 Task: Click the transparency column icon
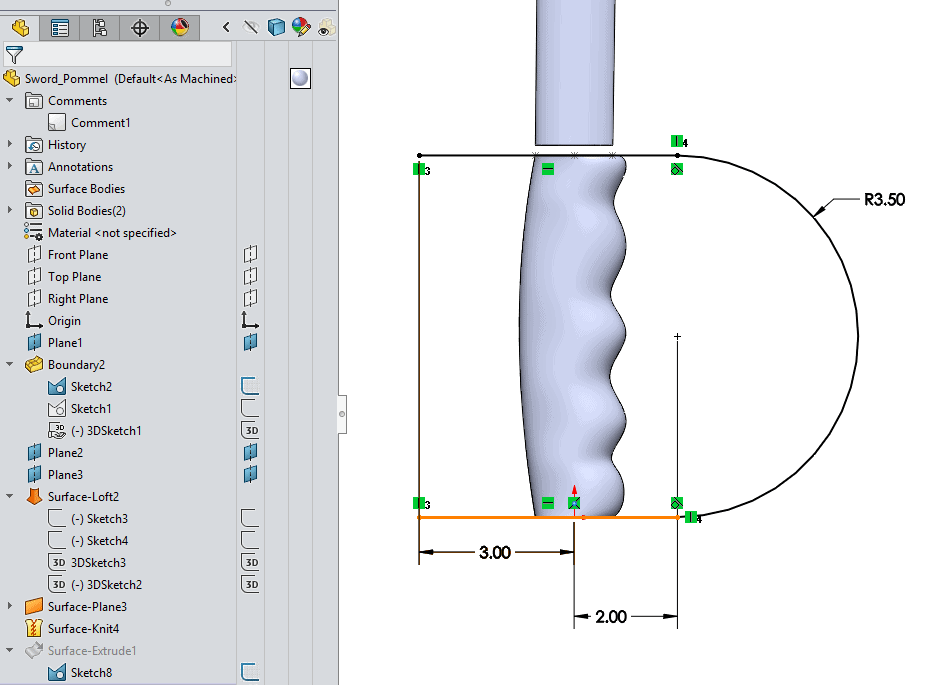pos(325,29)
